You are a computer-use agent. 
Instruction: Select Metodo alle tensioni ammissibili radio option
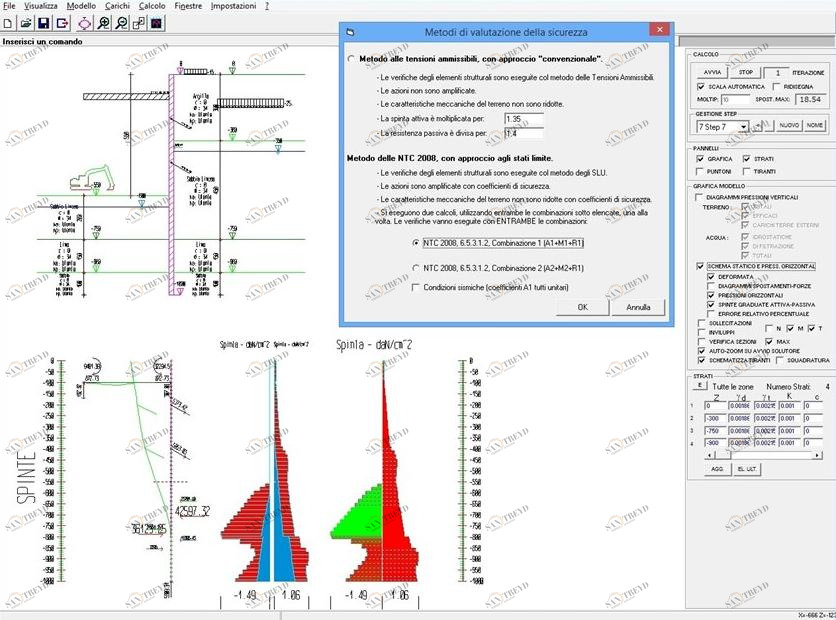350,59
